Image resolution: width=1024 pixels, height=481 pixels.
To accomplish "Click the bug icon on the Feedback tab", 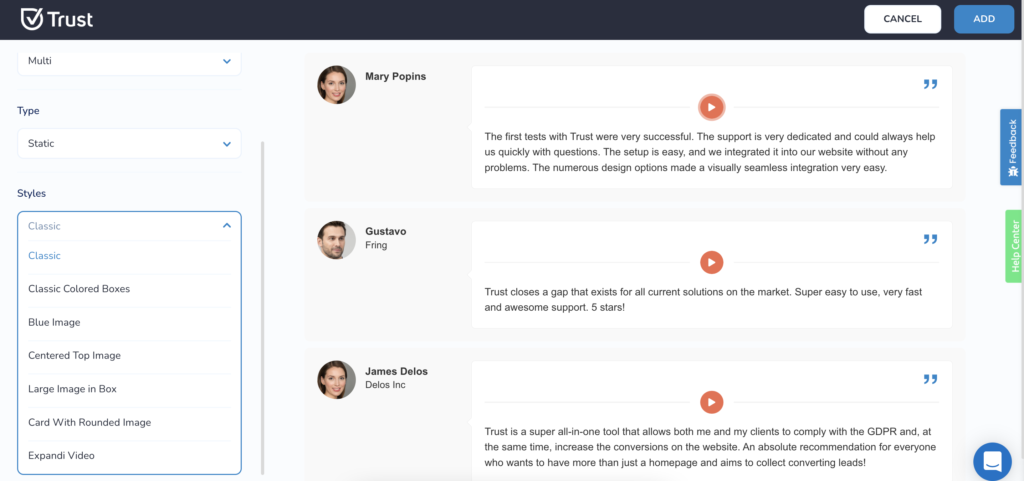I will click(x=1012, y=172).
